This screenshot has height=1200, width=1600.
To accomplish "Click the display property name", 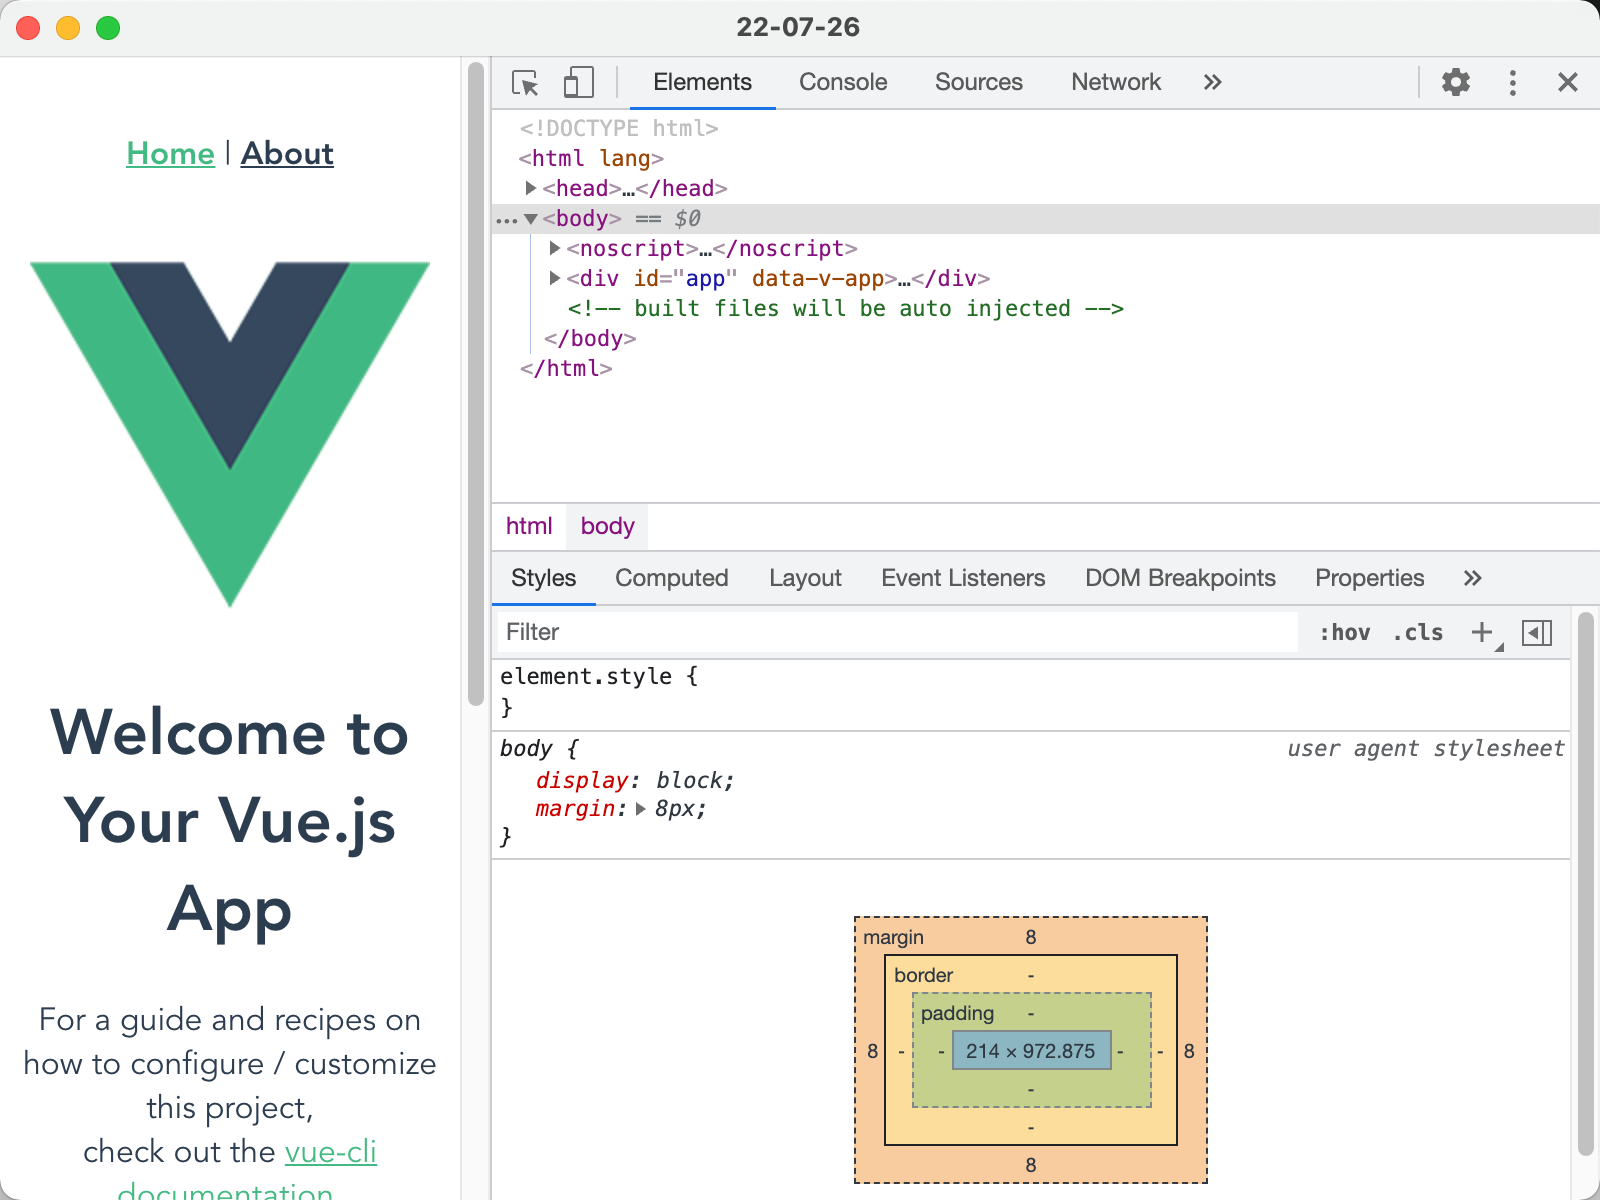I will [x=582, y=780].
